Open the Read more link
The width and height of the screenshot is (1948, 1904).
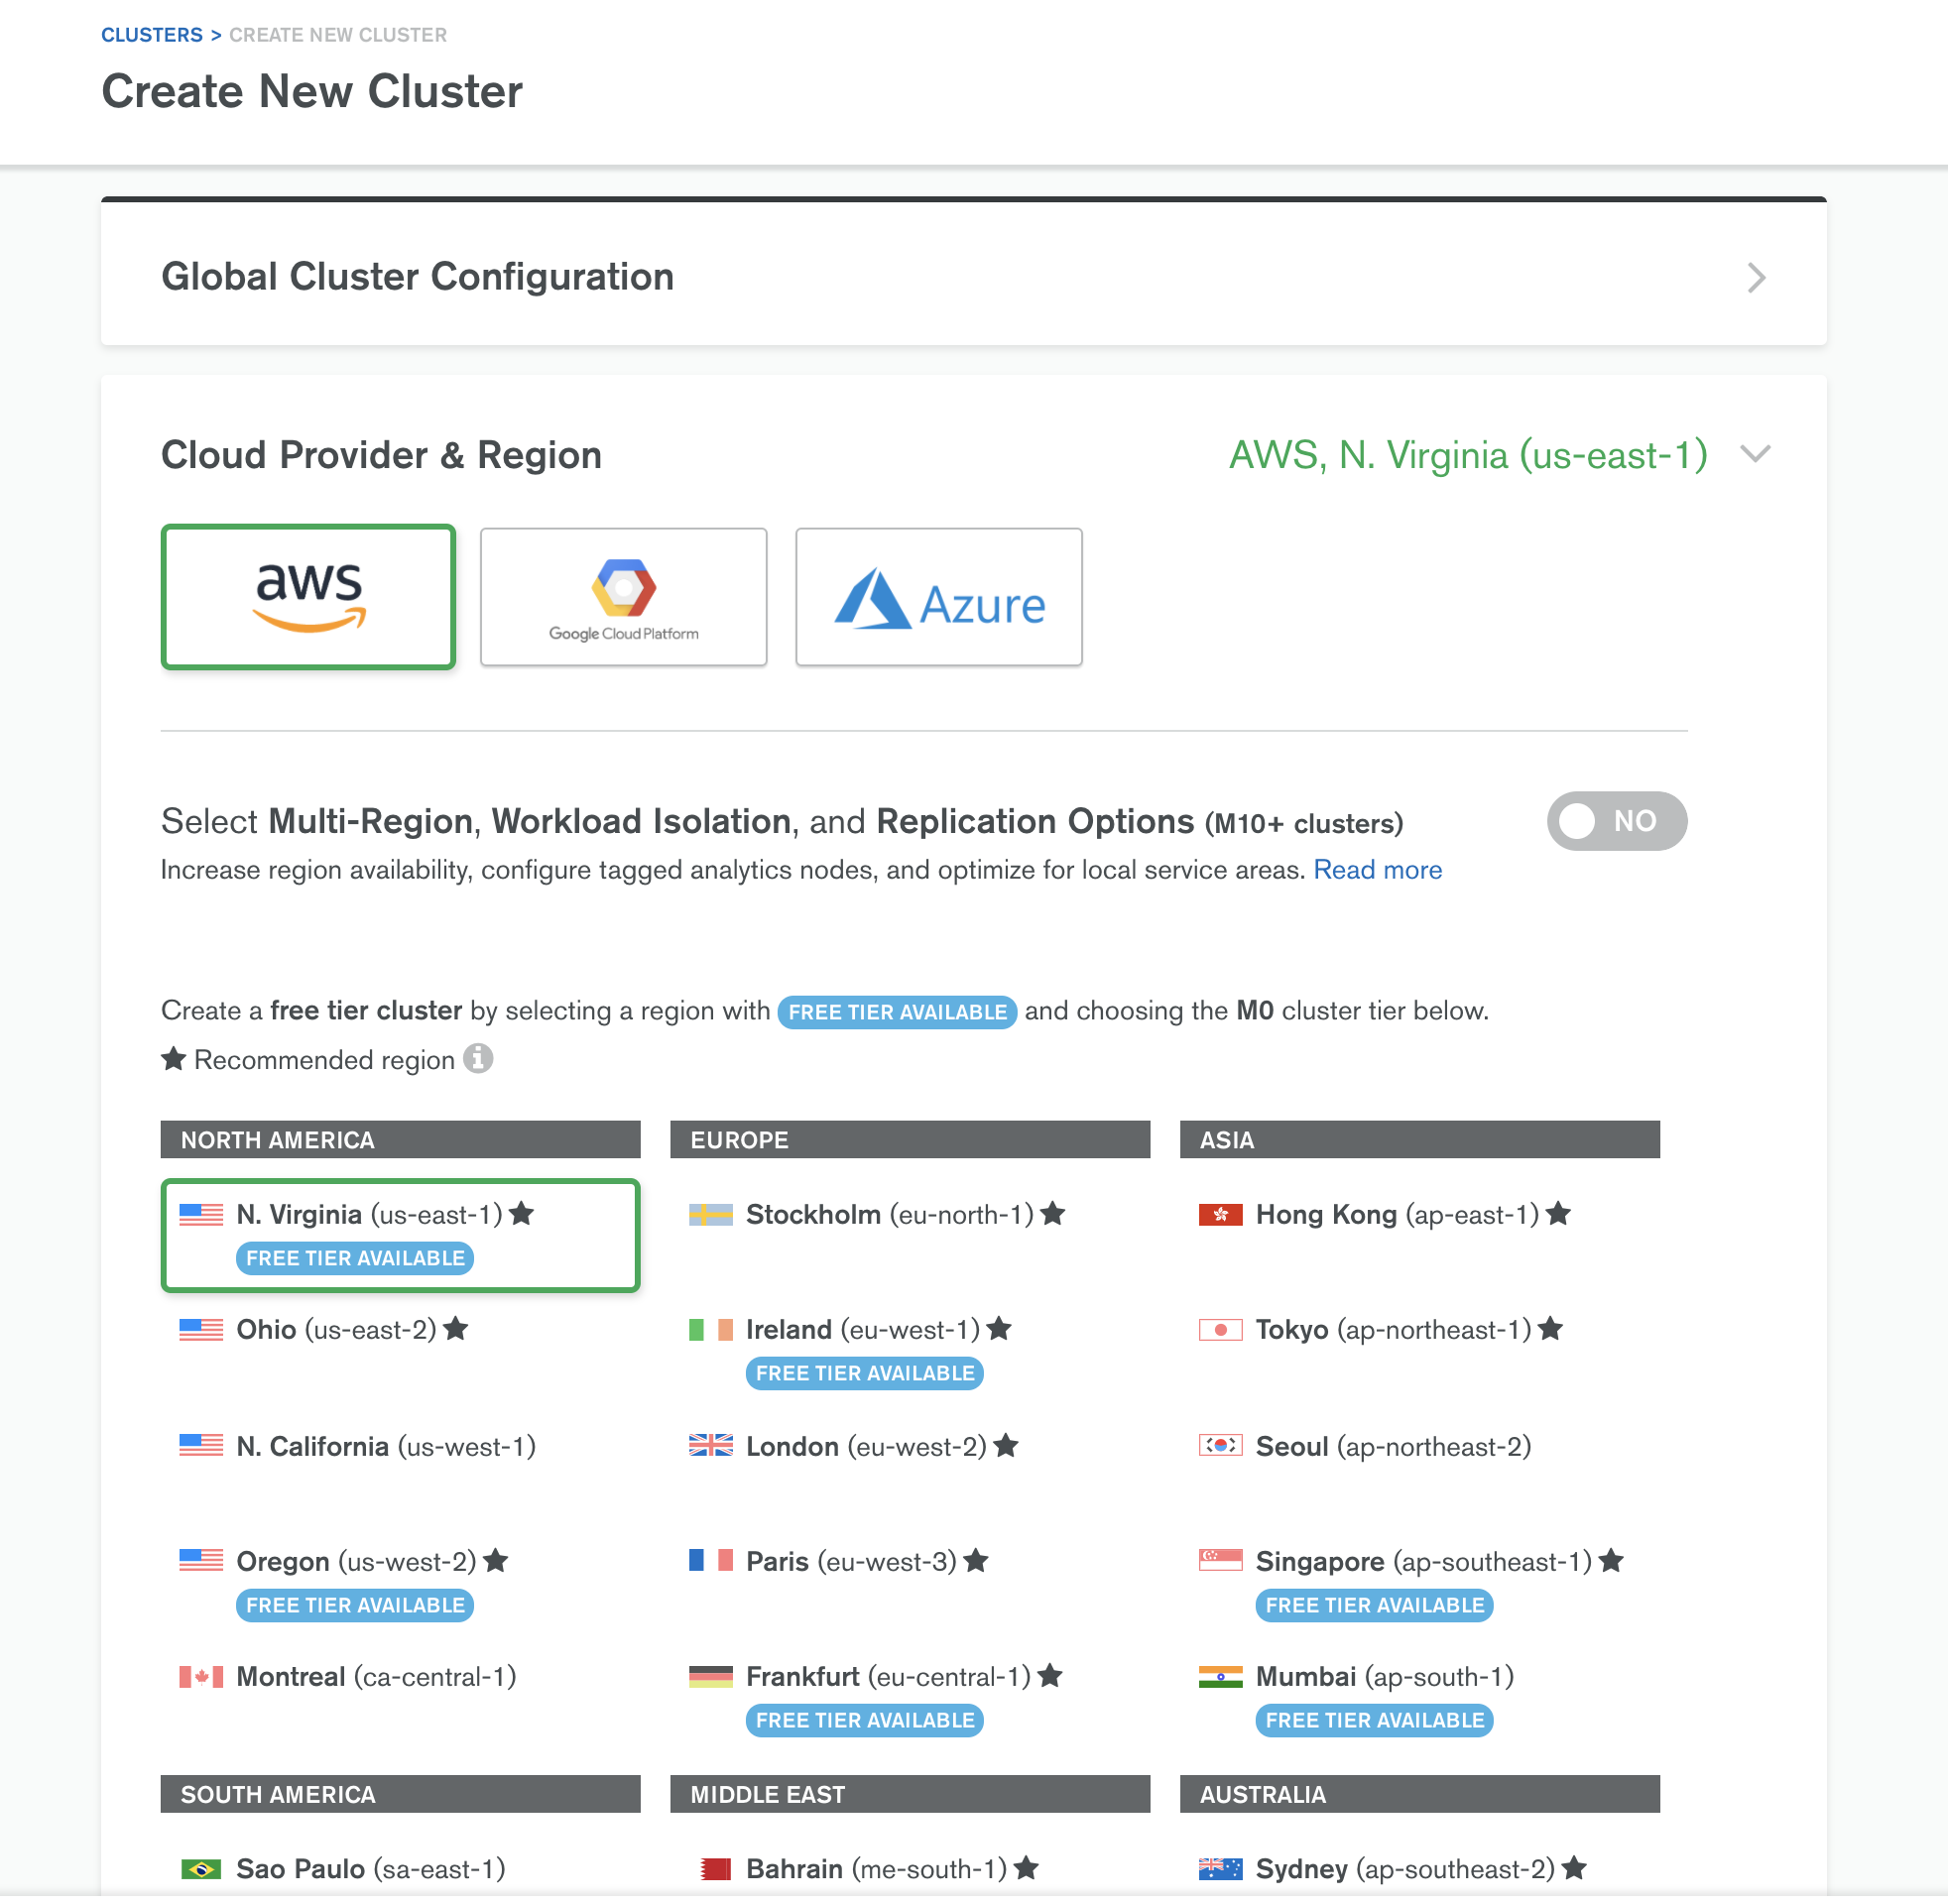1377,871
